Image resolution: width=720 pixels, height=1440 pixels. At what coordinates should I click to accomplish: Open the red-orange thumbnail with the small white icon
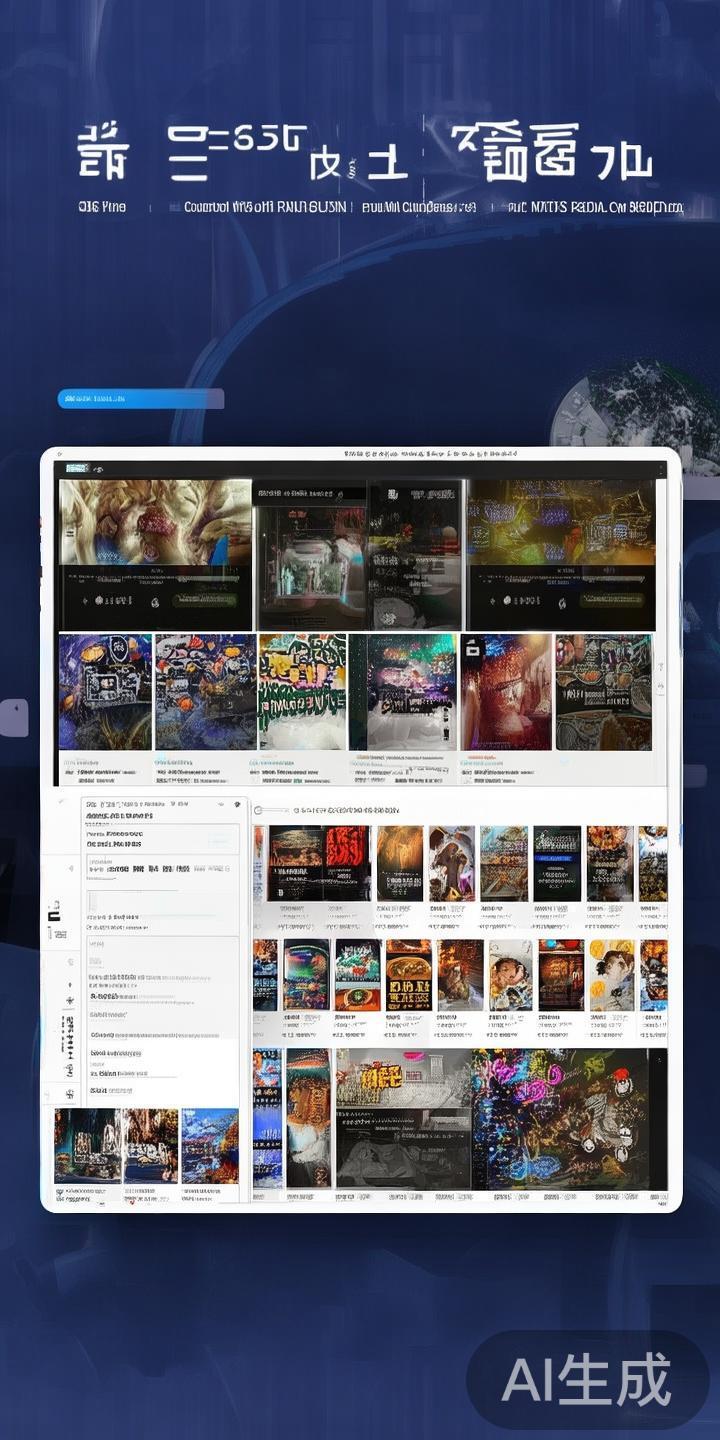tap(505, 691)
